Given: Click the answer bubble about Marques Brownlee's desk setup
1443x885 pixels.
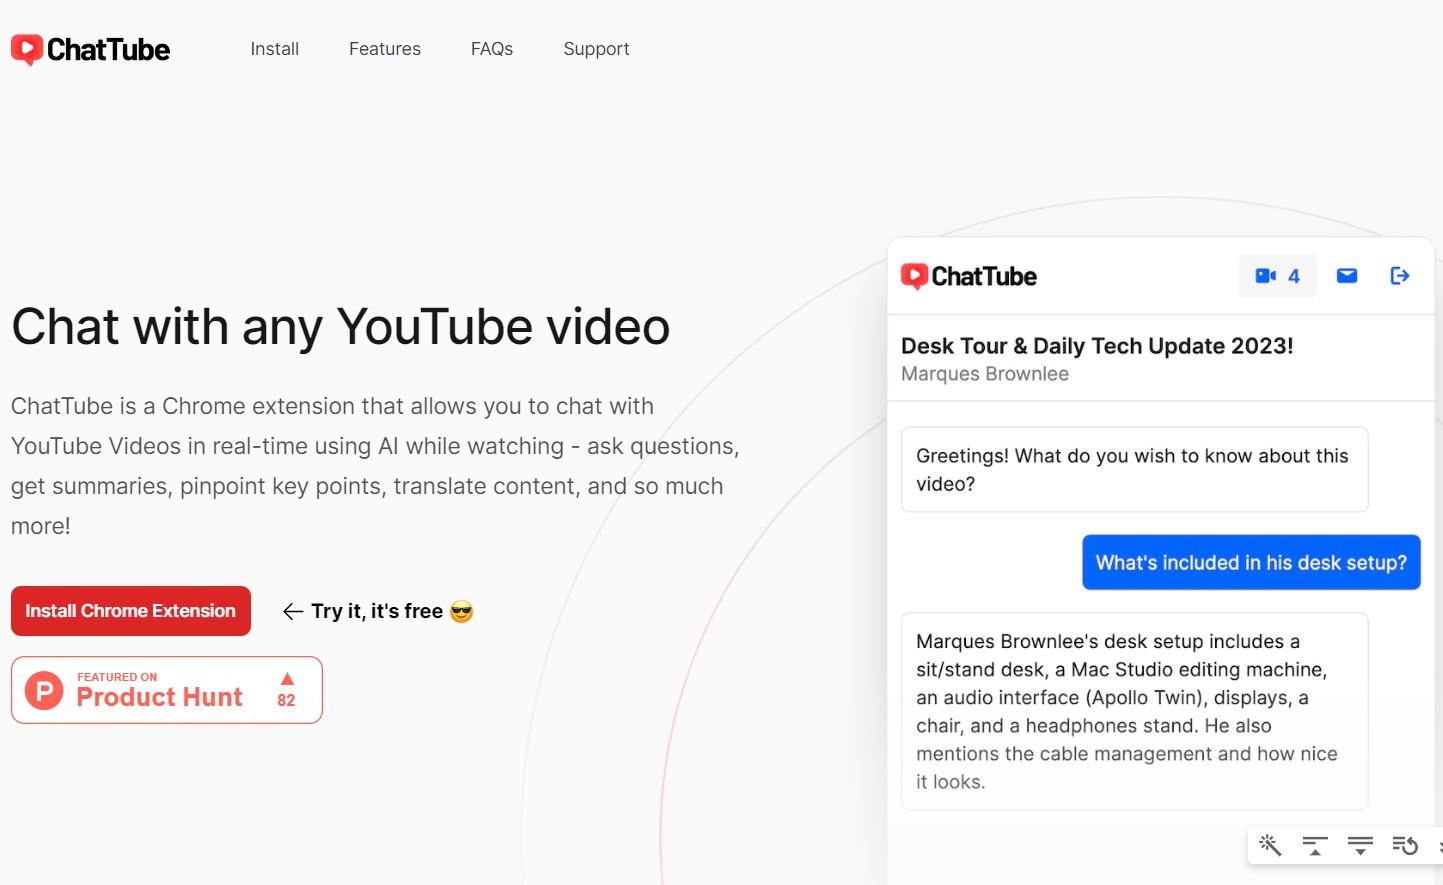Looking at the screenshot, I should 1134,711.
